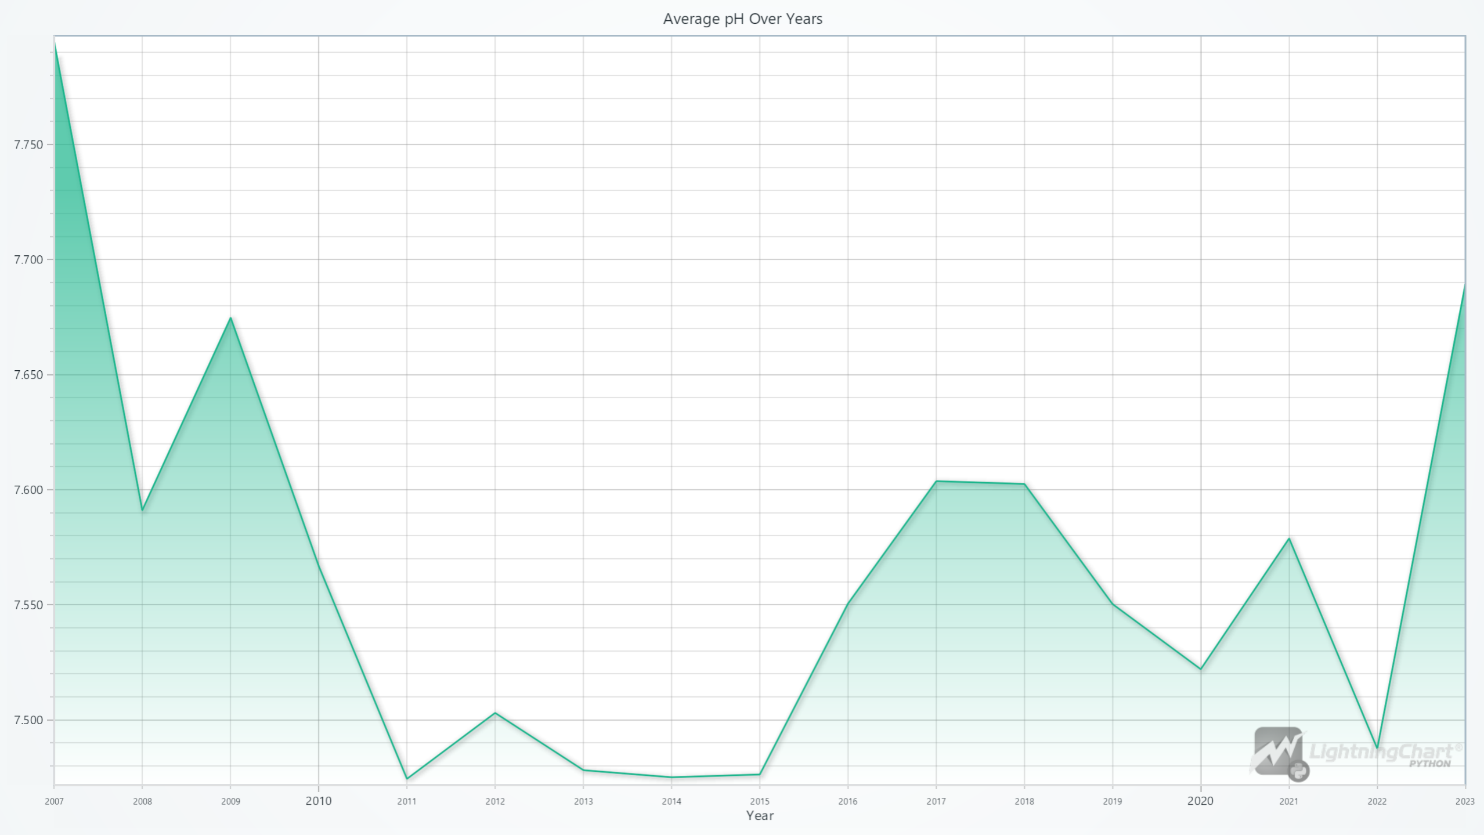
Task: Click the 7.500 y-axis tick label
Action: pos(28,720)
